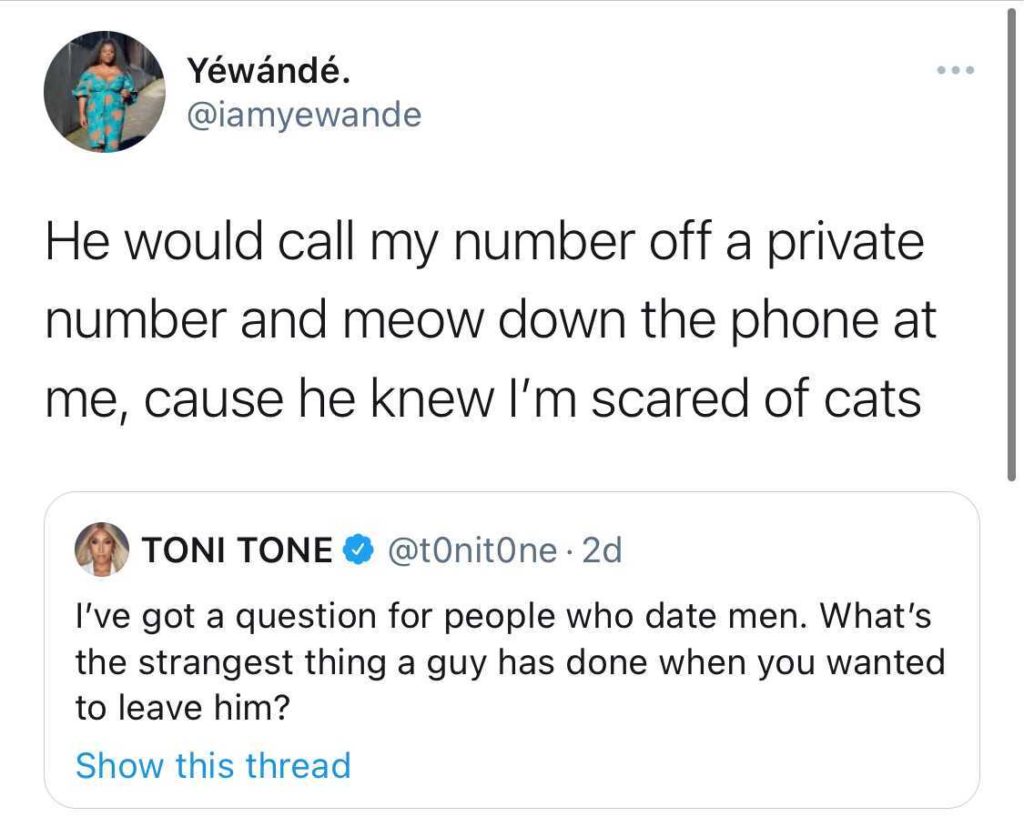
Task: Click "to leave him?" in quoted tweet
Action: tap(182, 708)
